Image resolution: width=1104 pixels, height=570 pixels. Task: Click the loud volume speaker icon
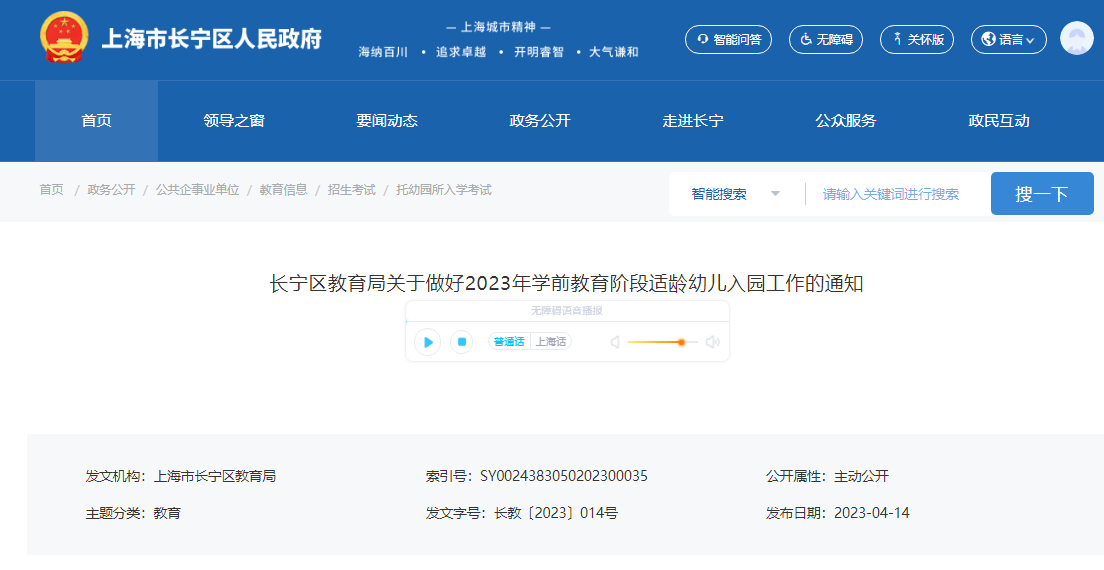point(712,342)
